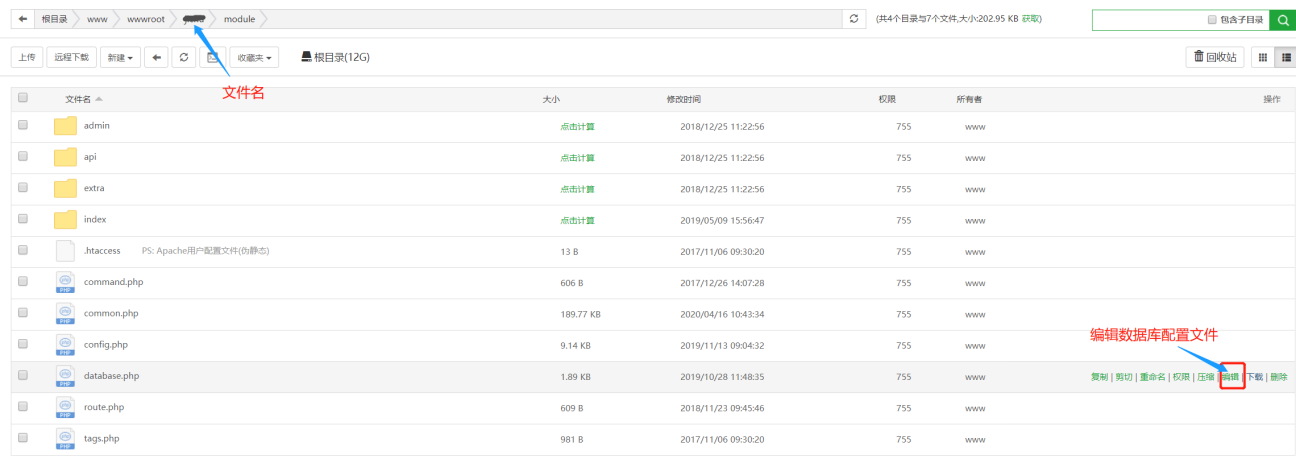
Task: Refresh the directory using the path bar refresh icon
Action: (x=853, y=19)
